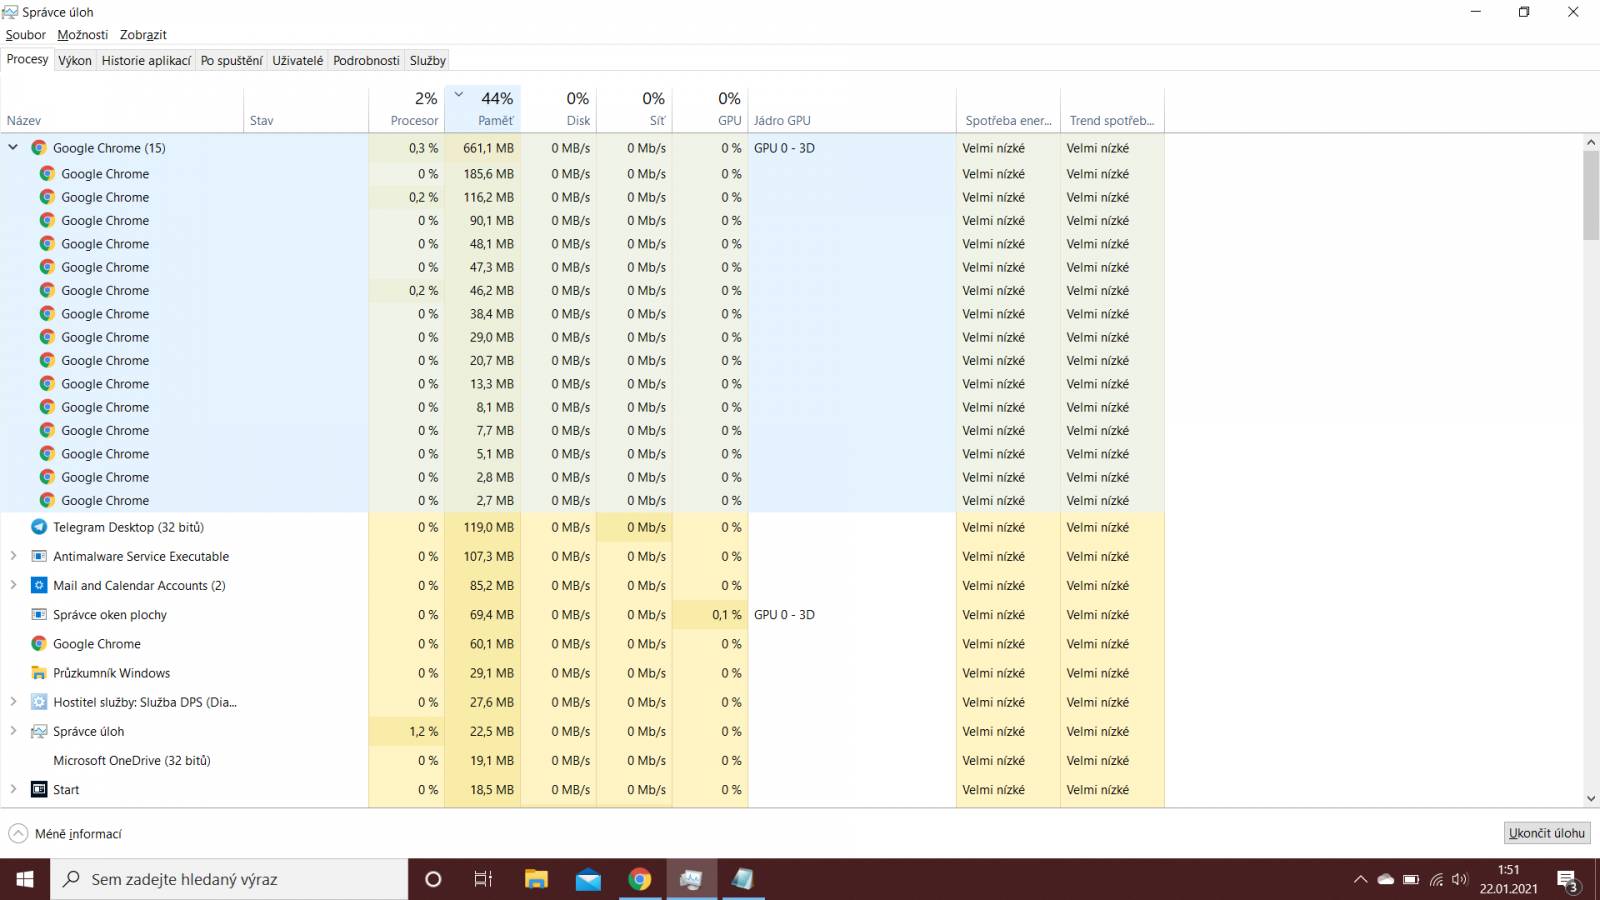Open the notepad-like app on taskbar
The width and height of the screenshot is (1600, 900).
(742, 879)
